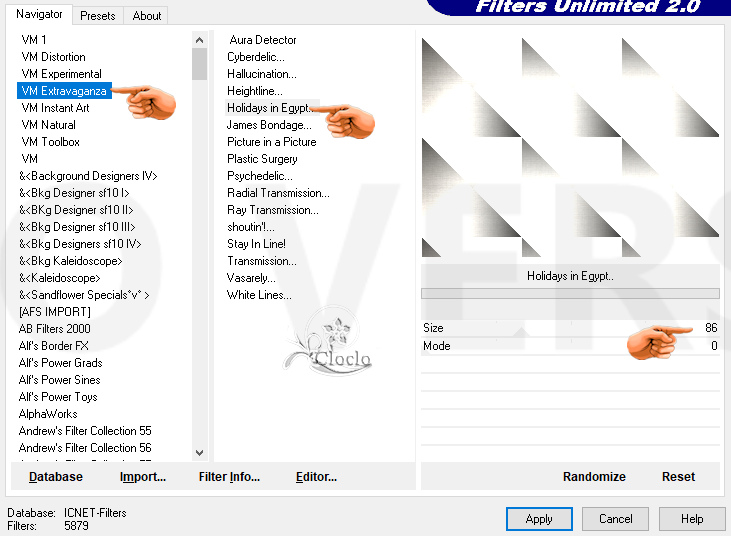Select AlphaWorks category
Screen dimensions: 731x536
(48, 414)
